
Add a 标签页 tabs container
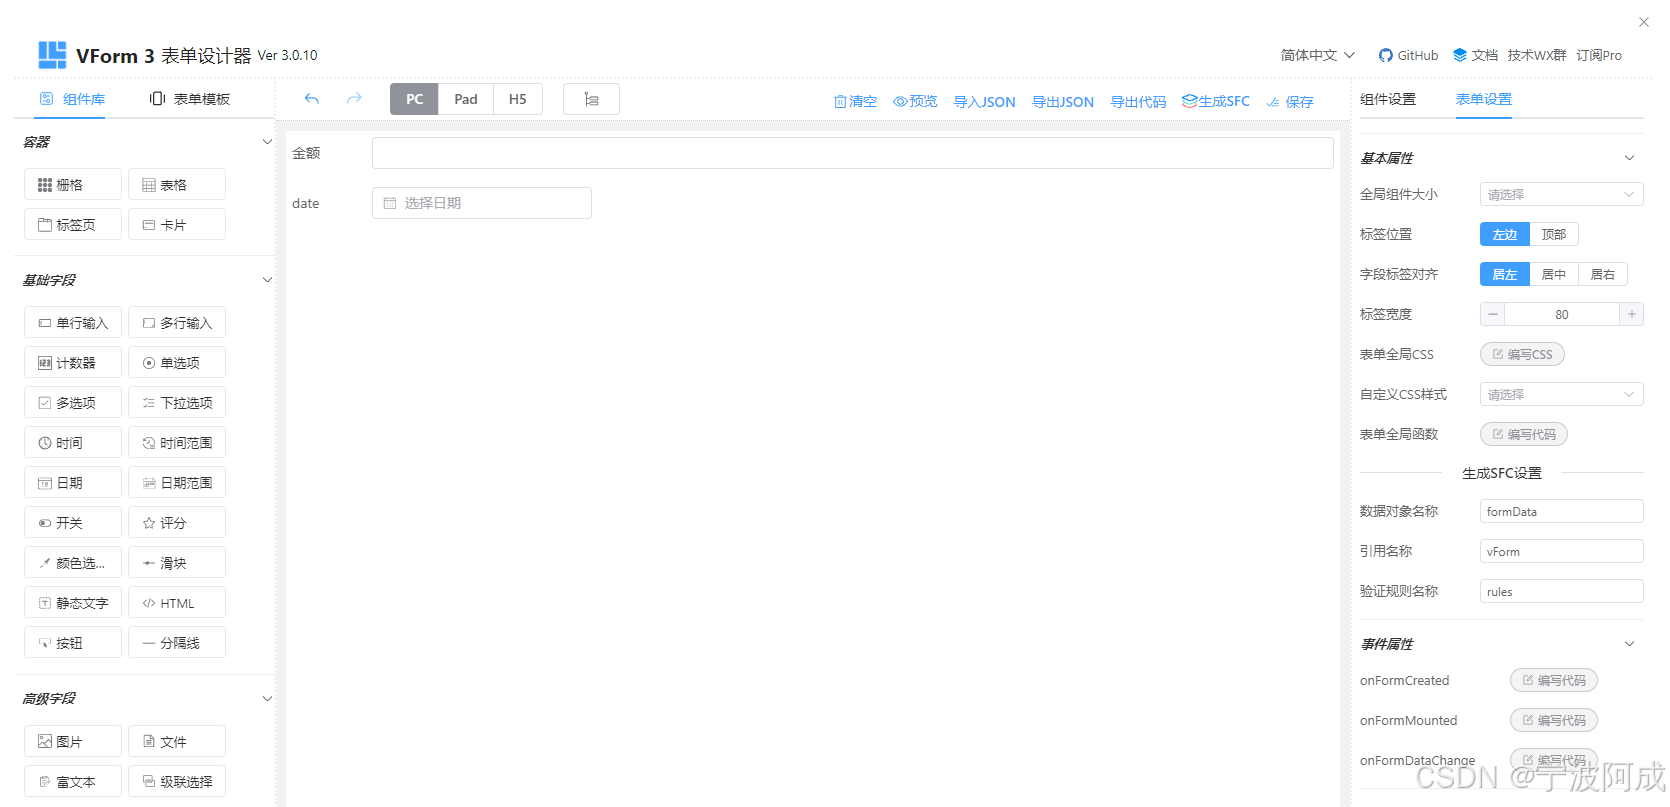point(73,224)
